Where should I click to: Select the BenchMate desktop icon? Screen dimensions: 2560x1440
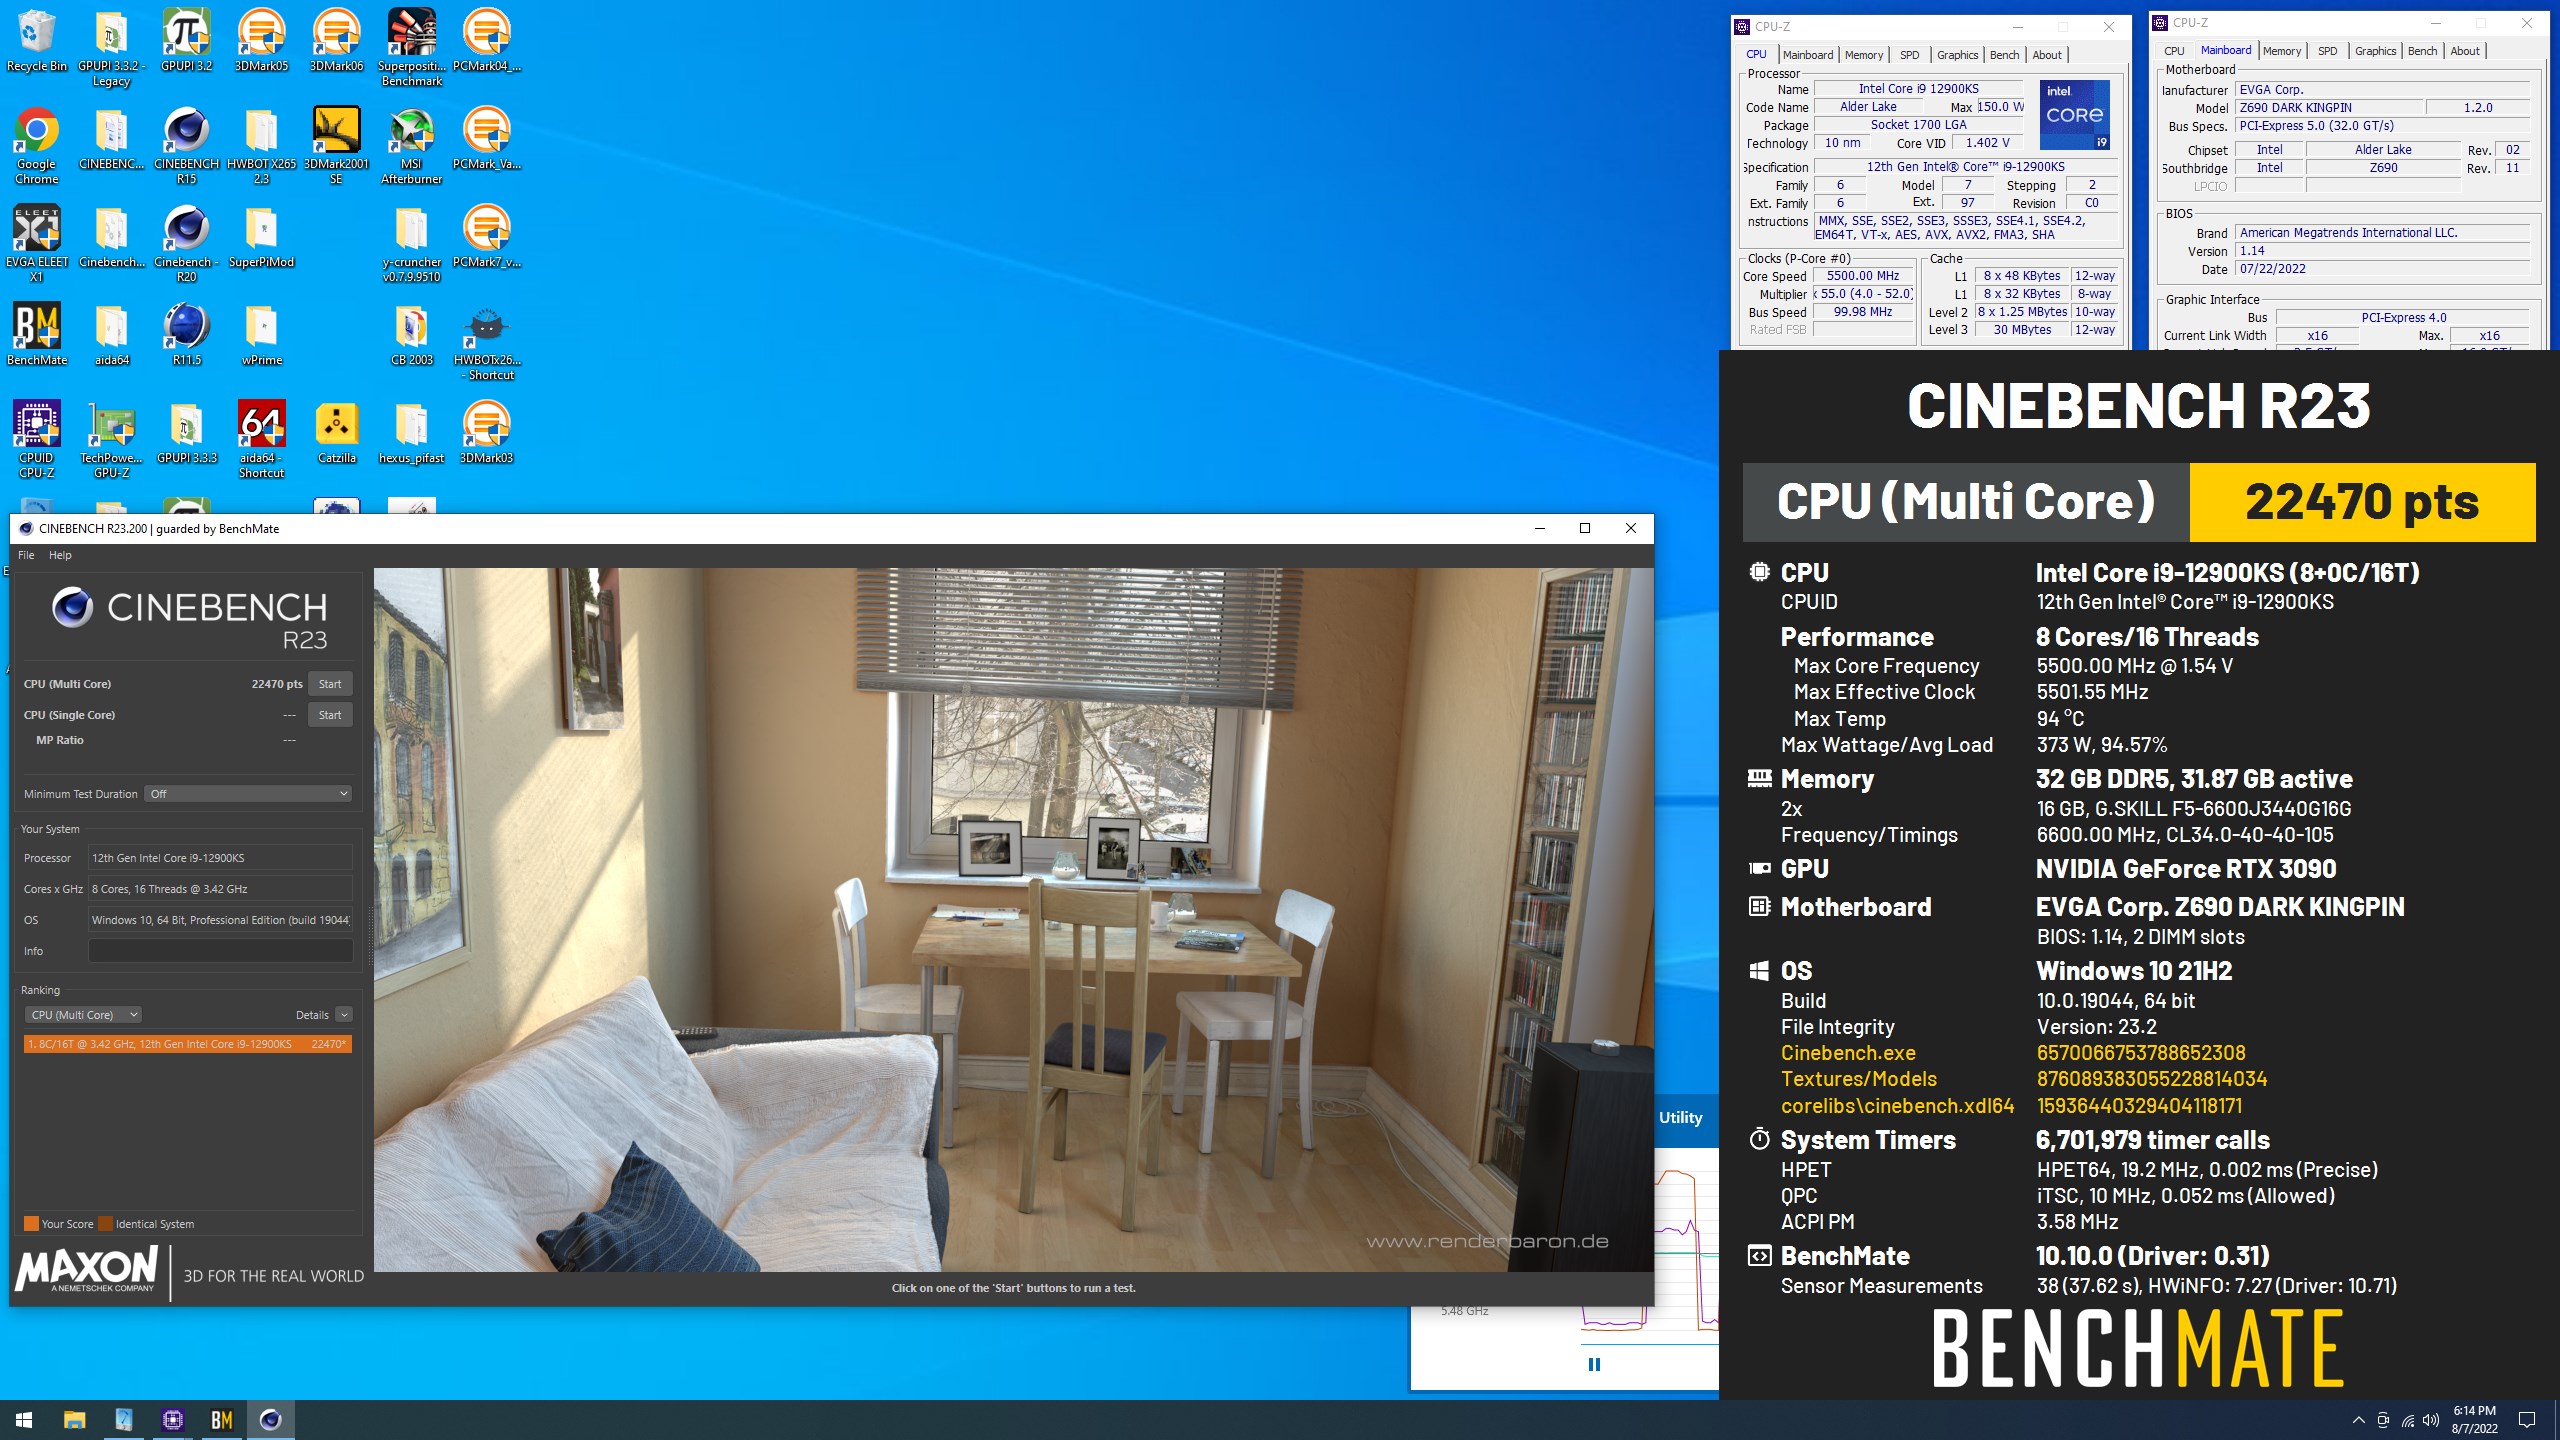[x=37, y=335]
